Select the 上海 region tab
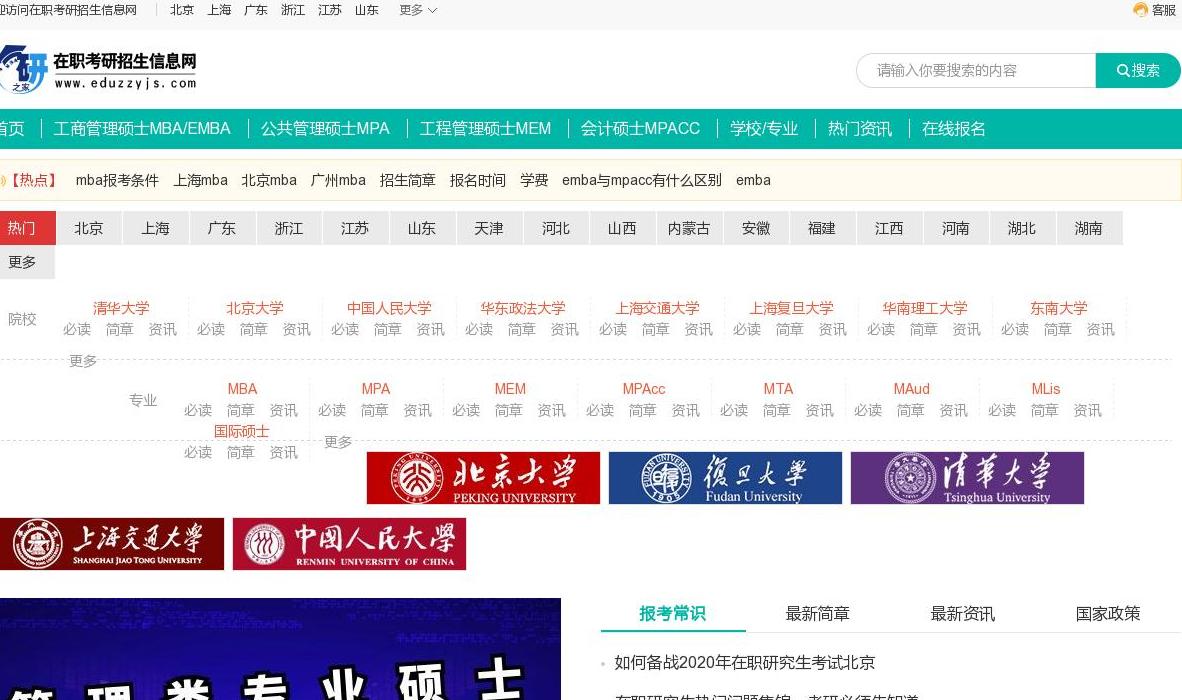Image resolution: width=1182 pixels, height=700 pixels. (x=155, y=228)
